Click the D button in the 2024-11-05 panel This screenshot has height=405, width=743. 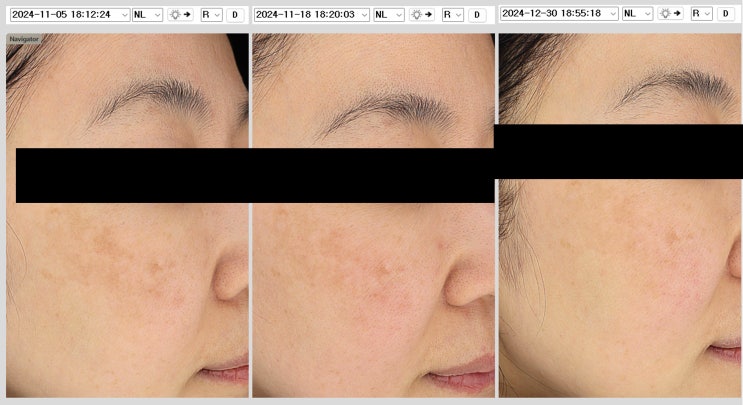(x=235, y=15)
